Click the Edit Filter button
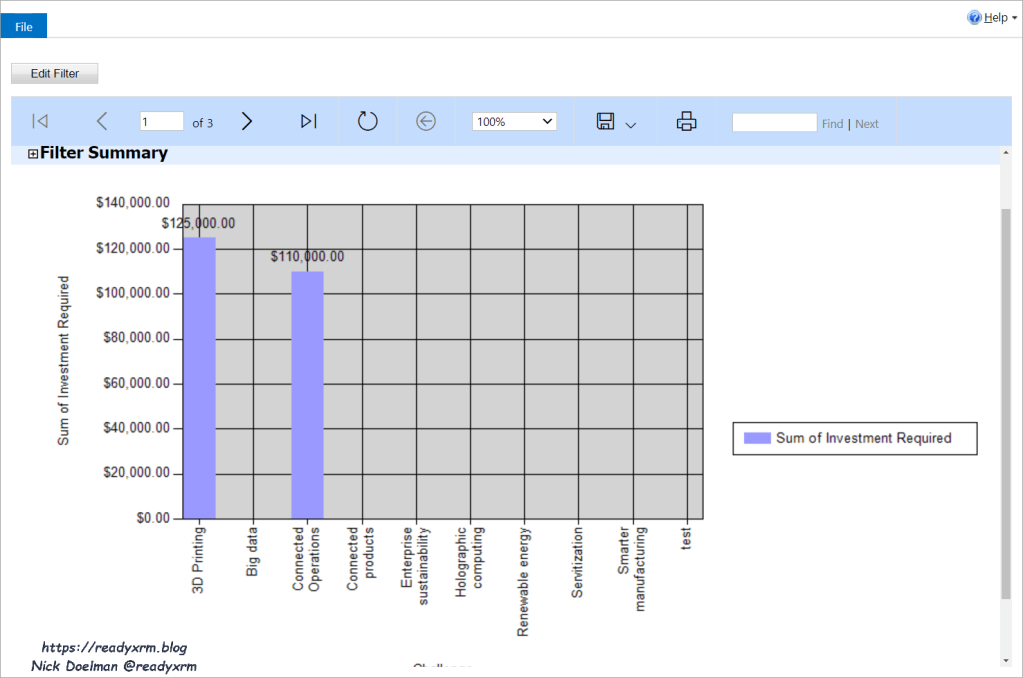 click(x=54, y=73)
